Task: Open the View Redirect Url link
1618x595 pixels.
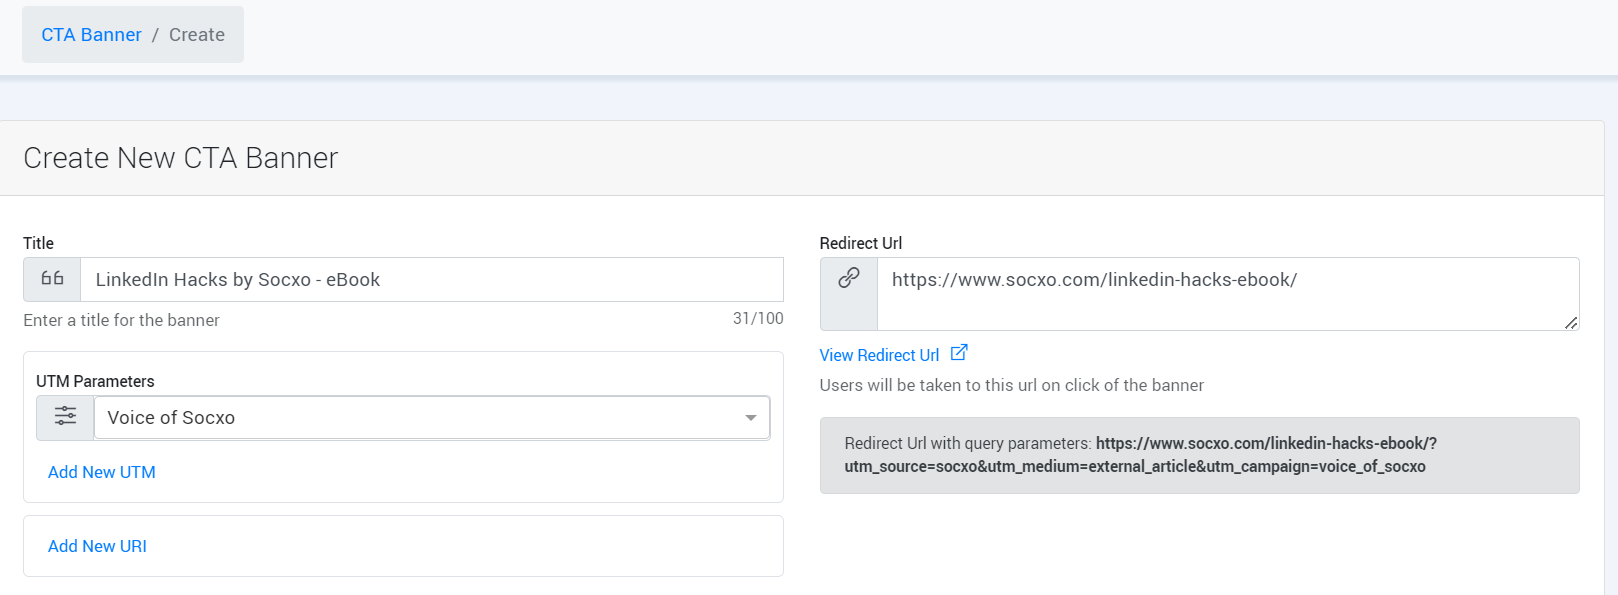Action: pos(879,355)
